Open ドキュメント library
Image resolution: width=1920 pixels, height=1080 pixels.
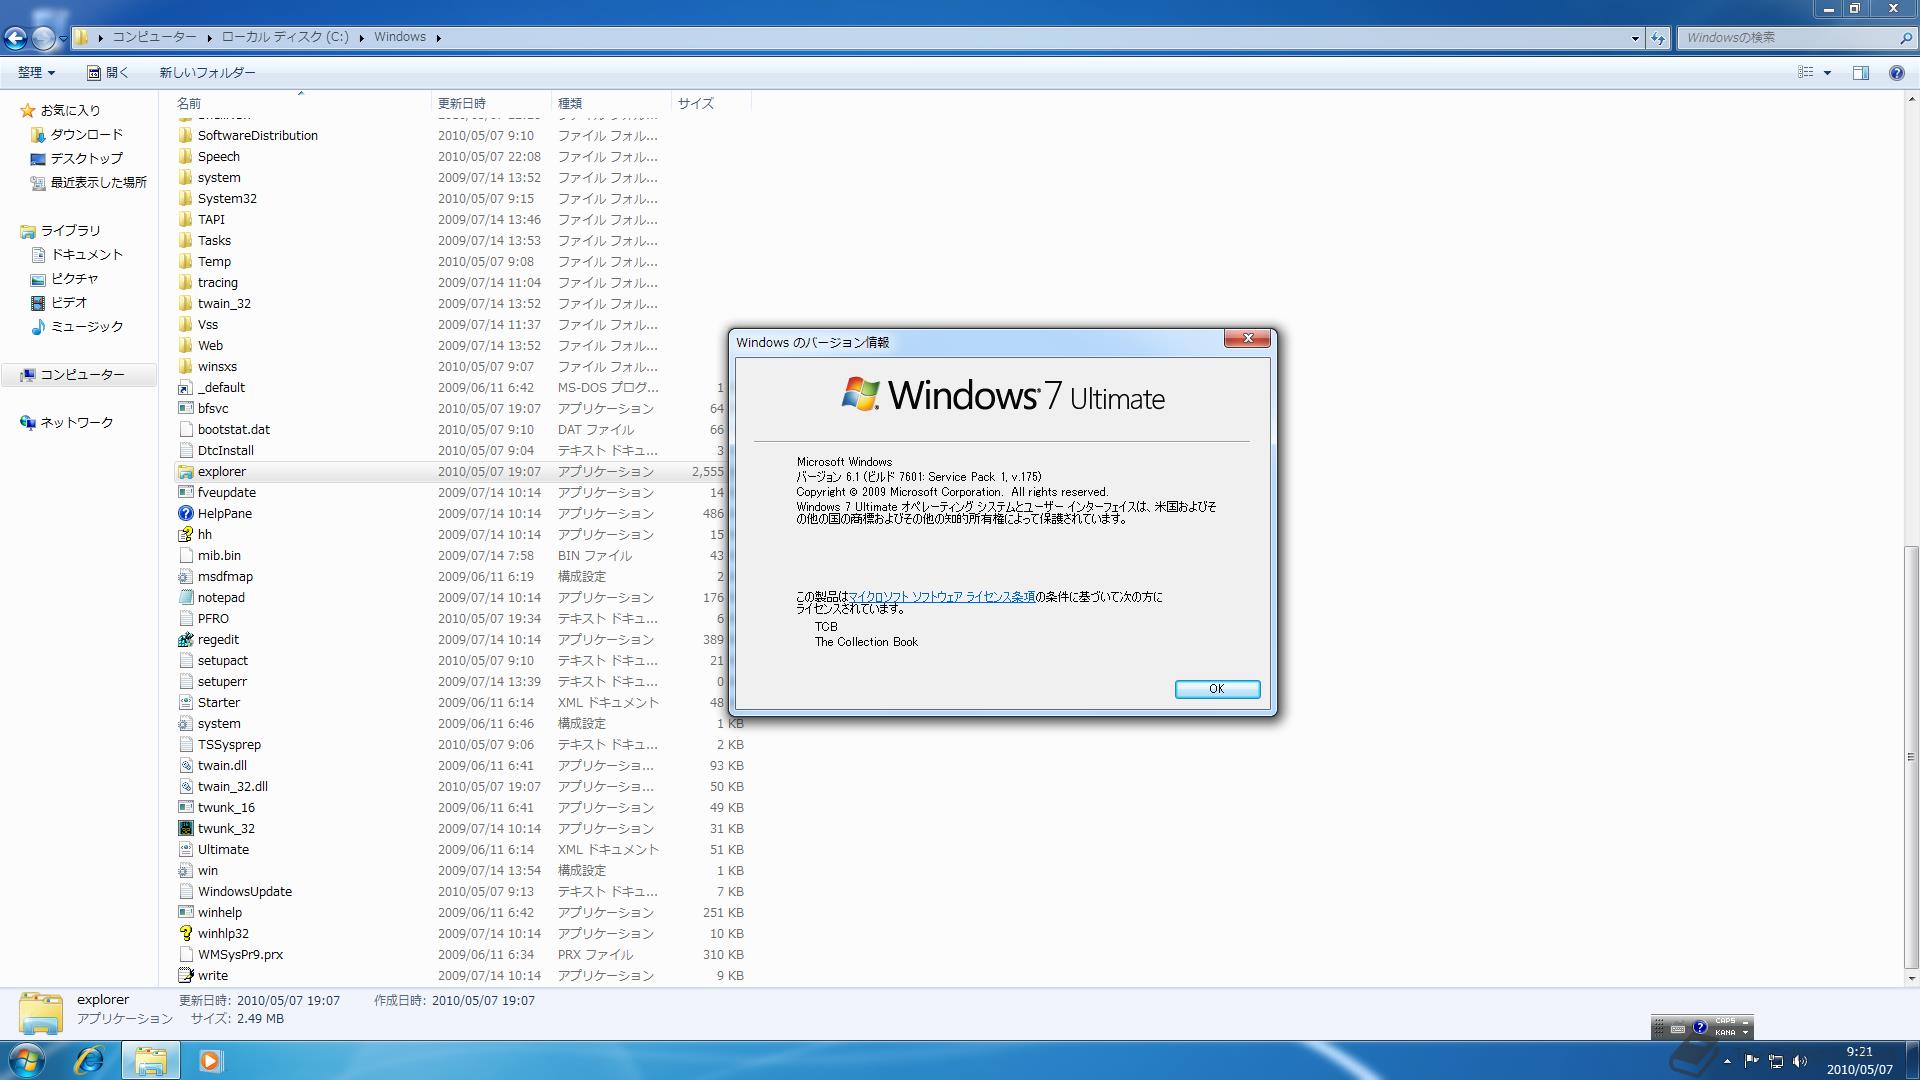(x=87, y=254)
